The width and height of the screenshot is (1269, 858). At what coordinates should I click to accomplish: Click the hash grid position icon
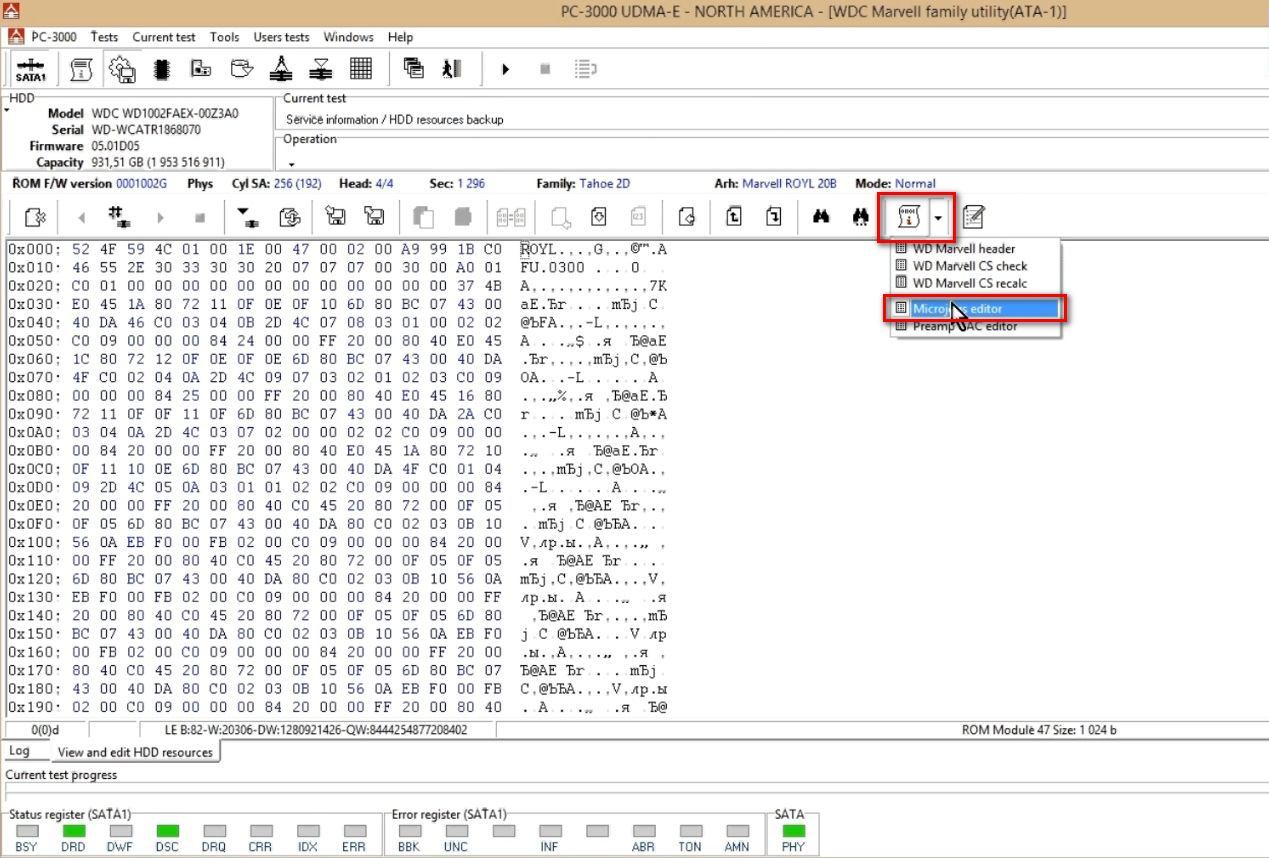coord(120,216)
